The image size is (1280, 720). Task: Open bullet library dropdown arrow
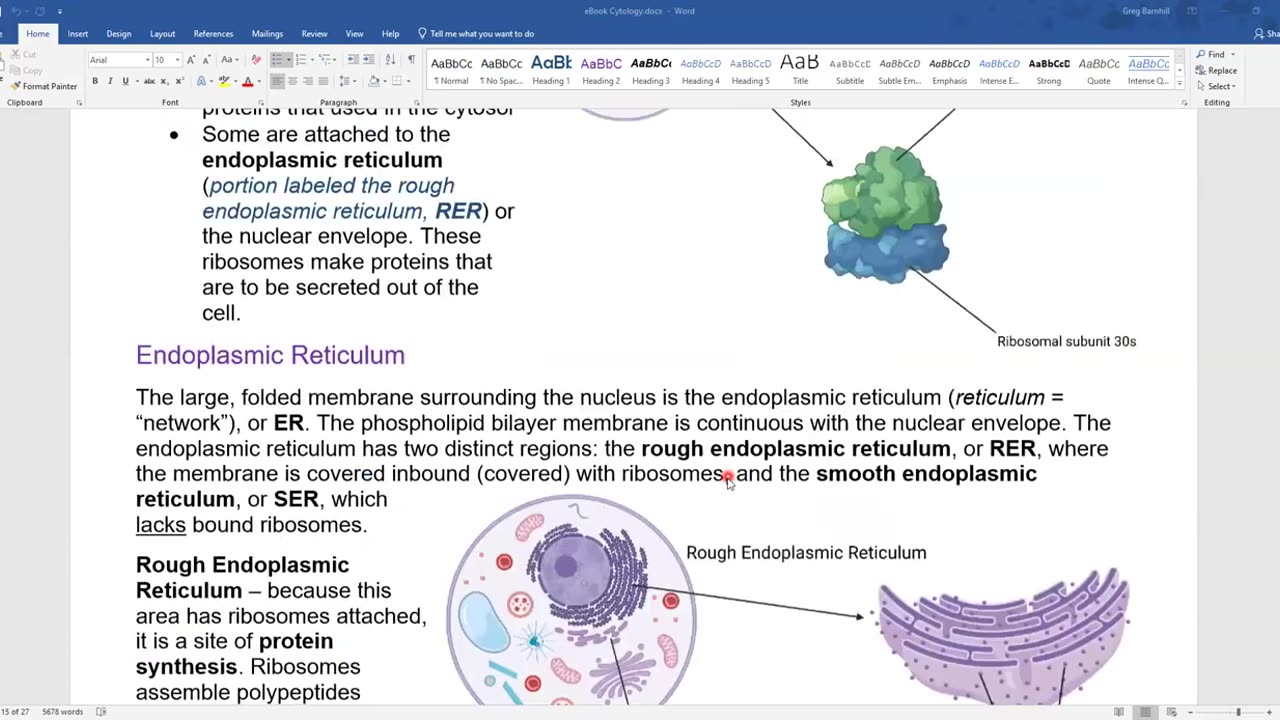pyautogui.click(x=289, y=60)
